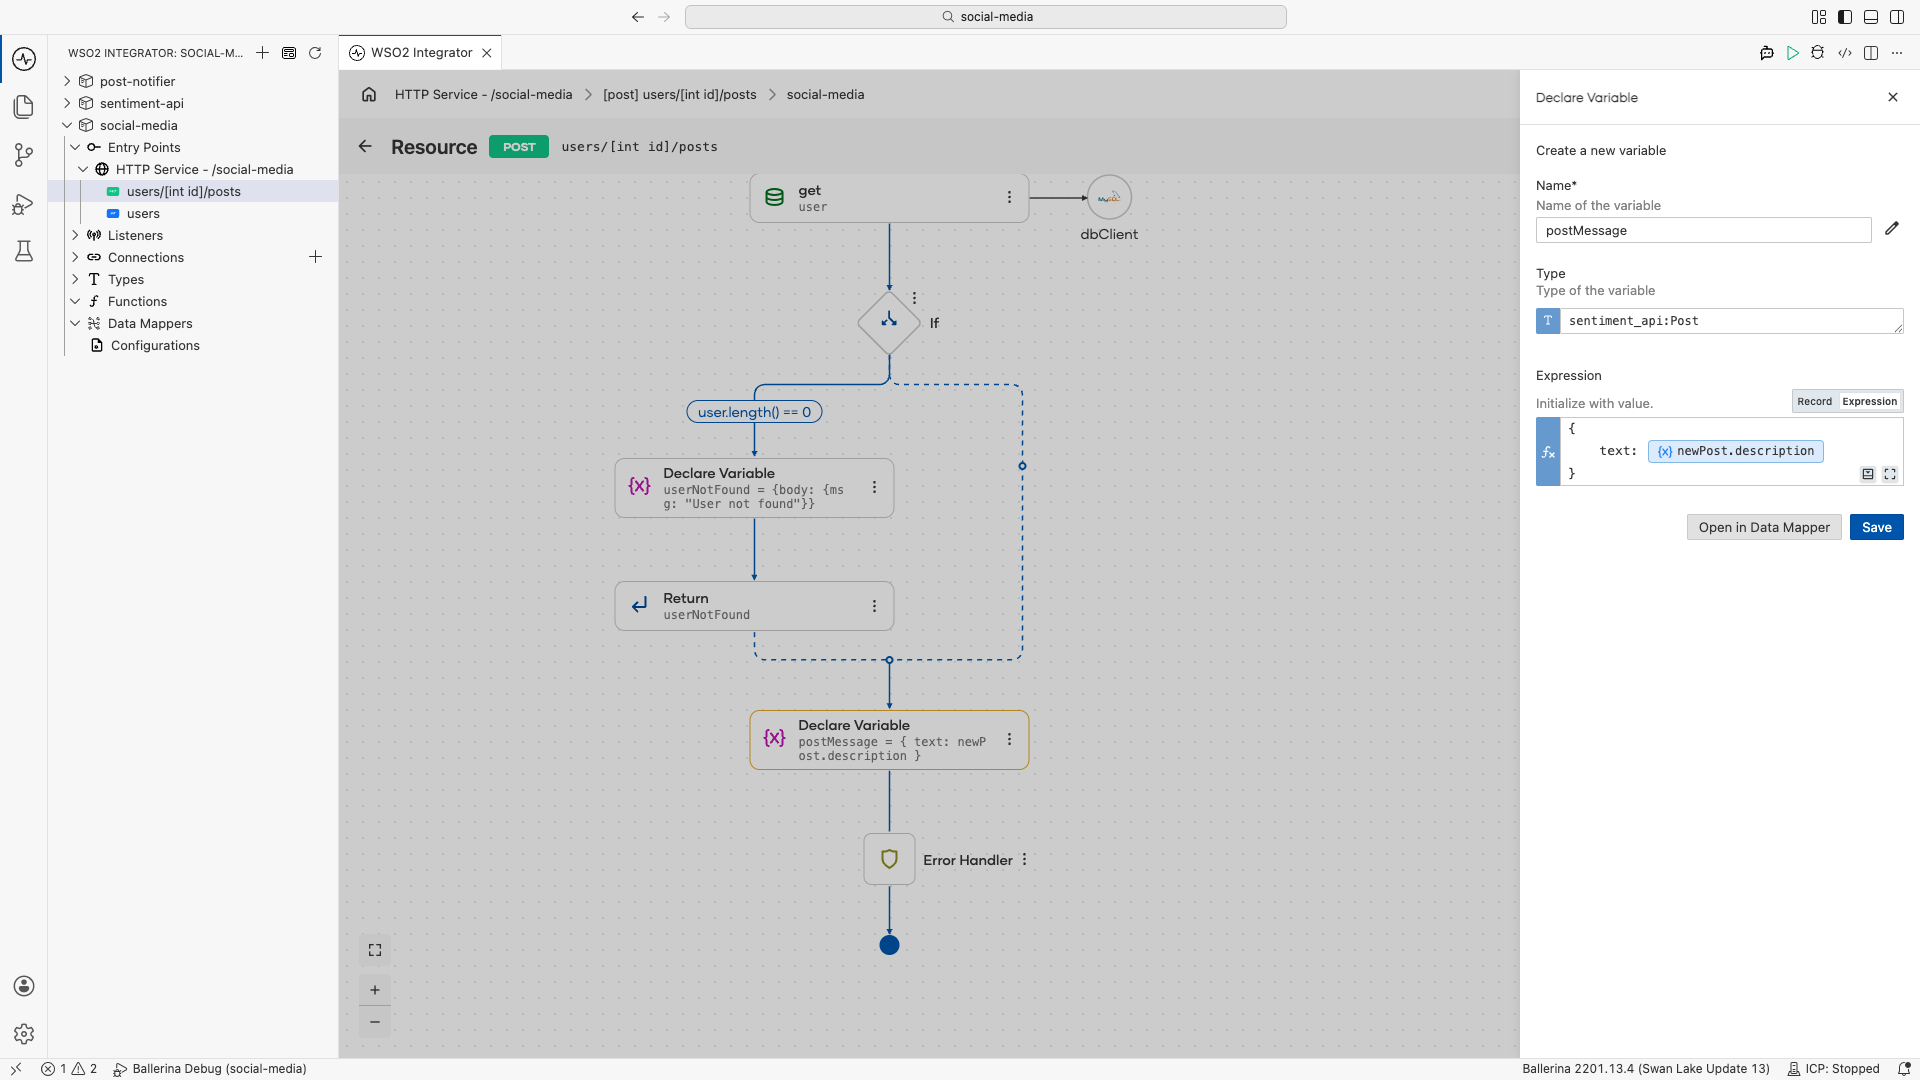Open options menu of get user node
1920x1080 pixels.
1009,198
